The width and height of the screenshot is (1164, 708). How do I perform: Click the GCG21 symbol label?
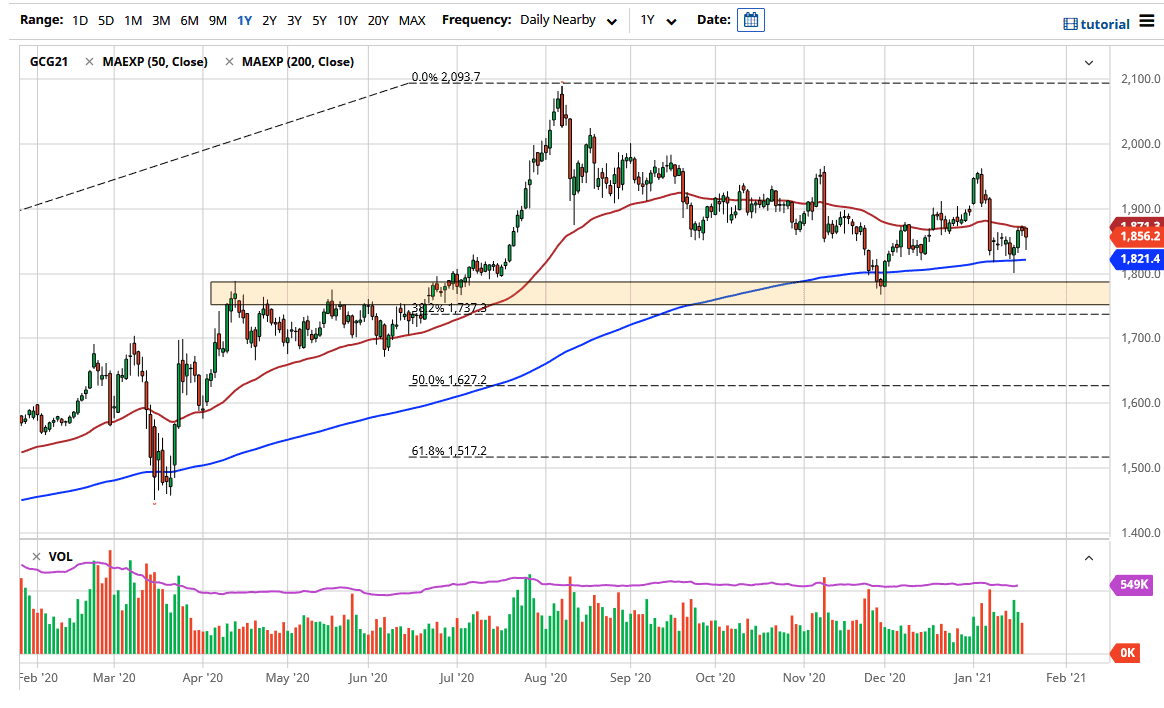(49, 61)
